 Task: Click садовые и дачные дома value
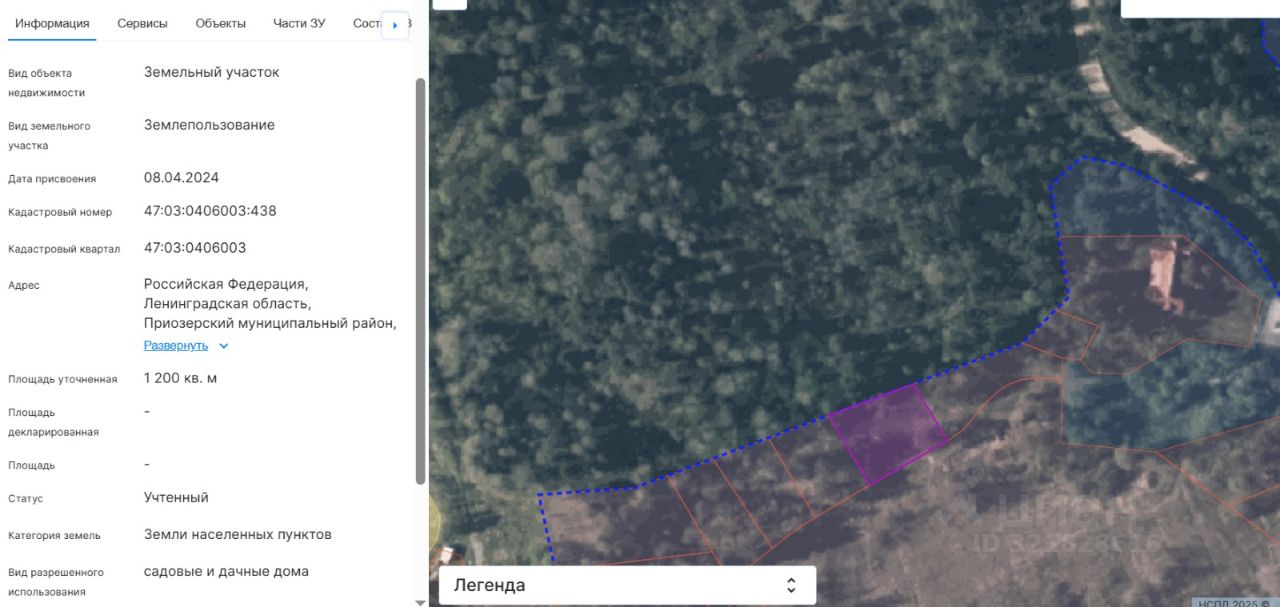[x=226, y=571]
